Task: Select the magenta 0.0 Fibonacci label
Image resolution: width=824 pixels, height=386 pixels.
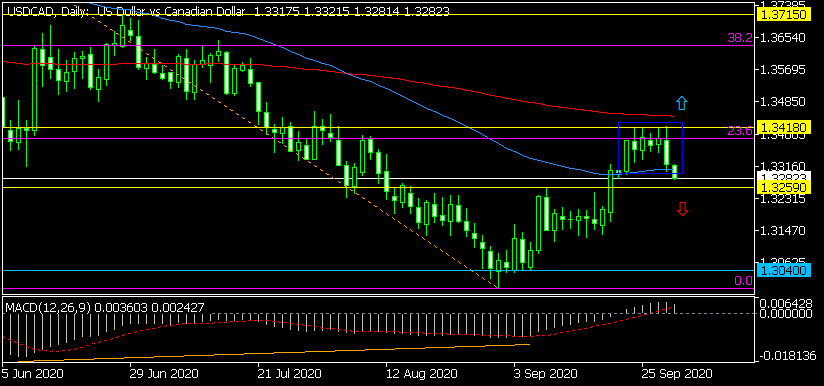Action: pyautogui.click(x=743, y=281)
